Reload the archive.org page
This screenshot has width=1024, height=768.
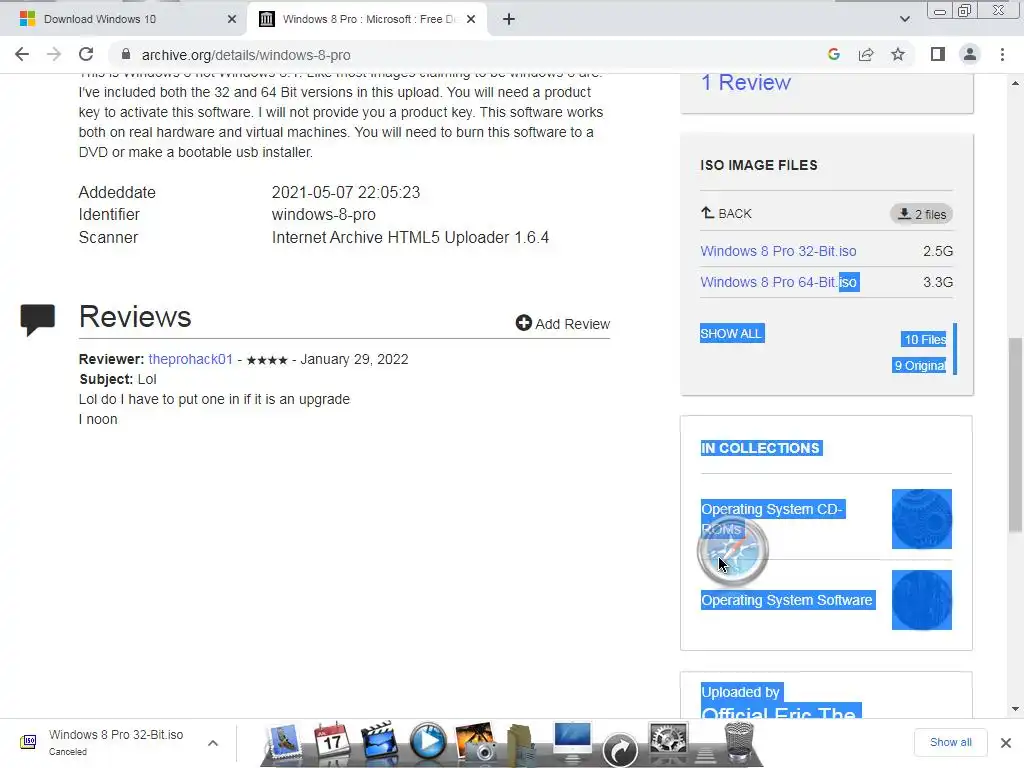coord(86,54)
